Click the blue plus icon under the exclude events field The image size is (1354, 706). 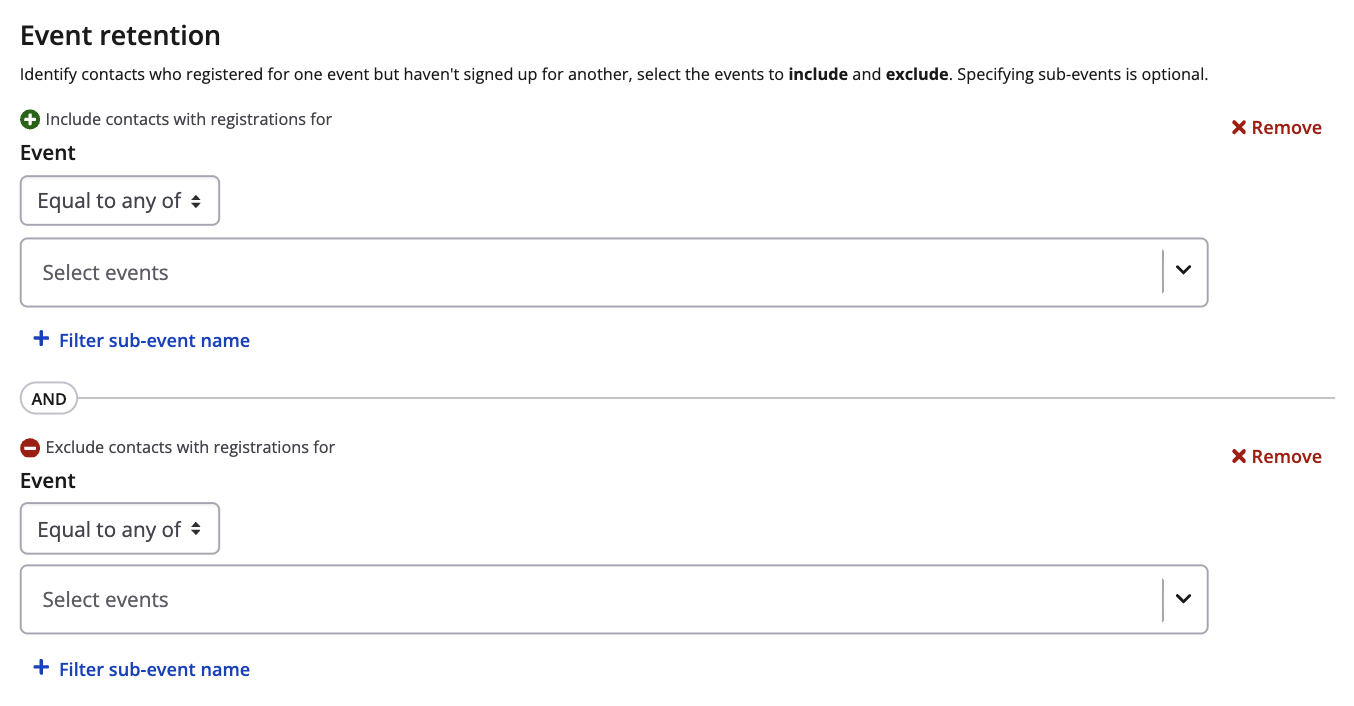click(41, 668)
